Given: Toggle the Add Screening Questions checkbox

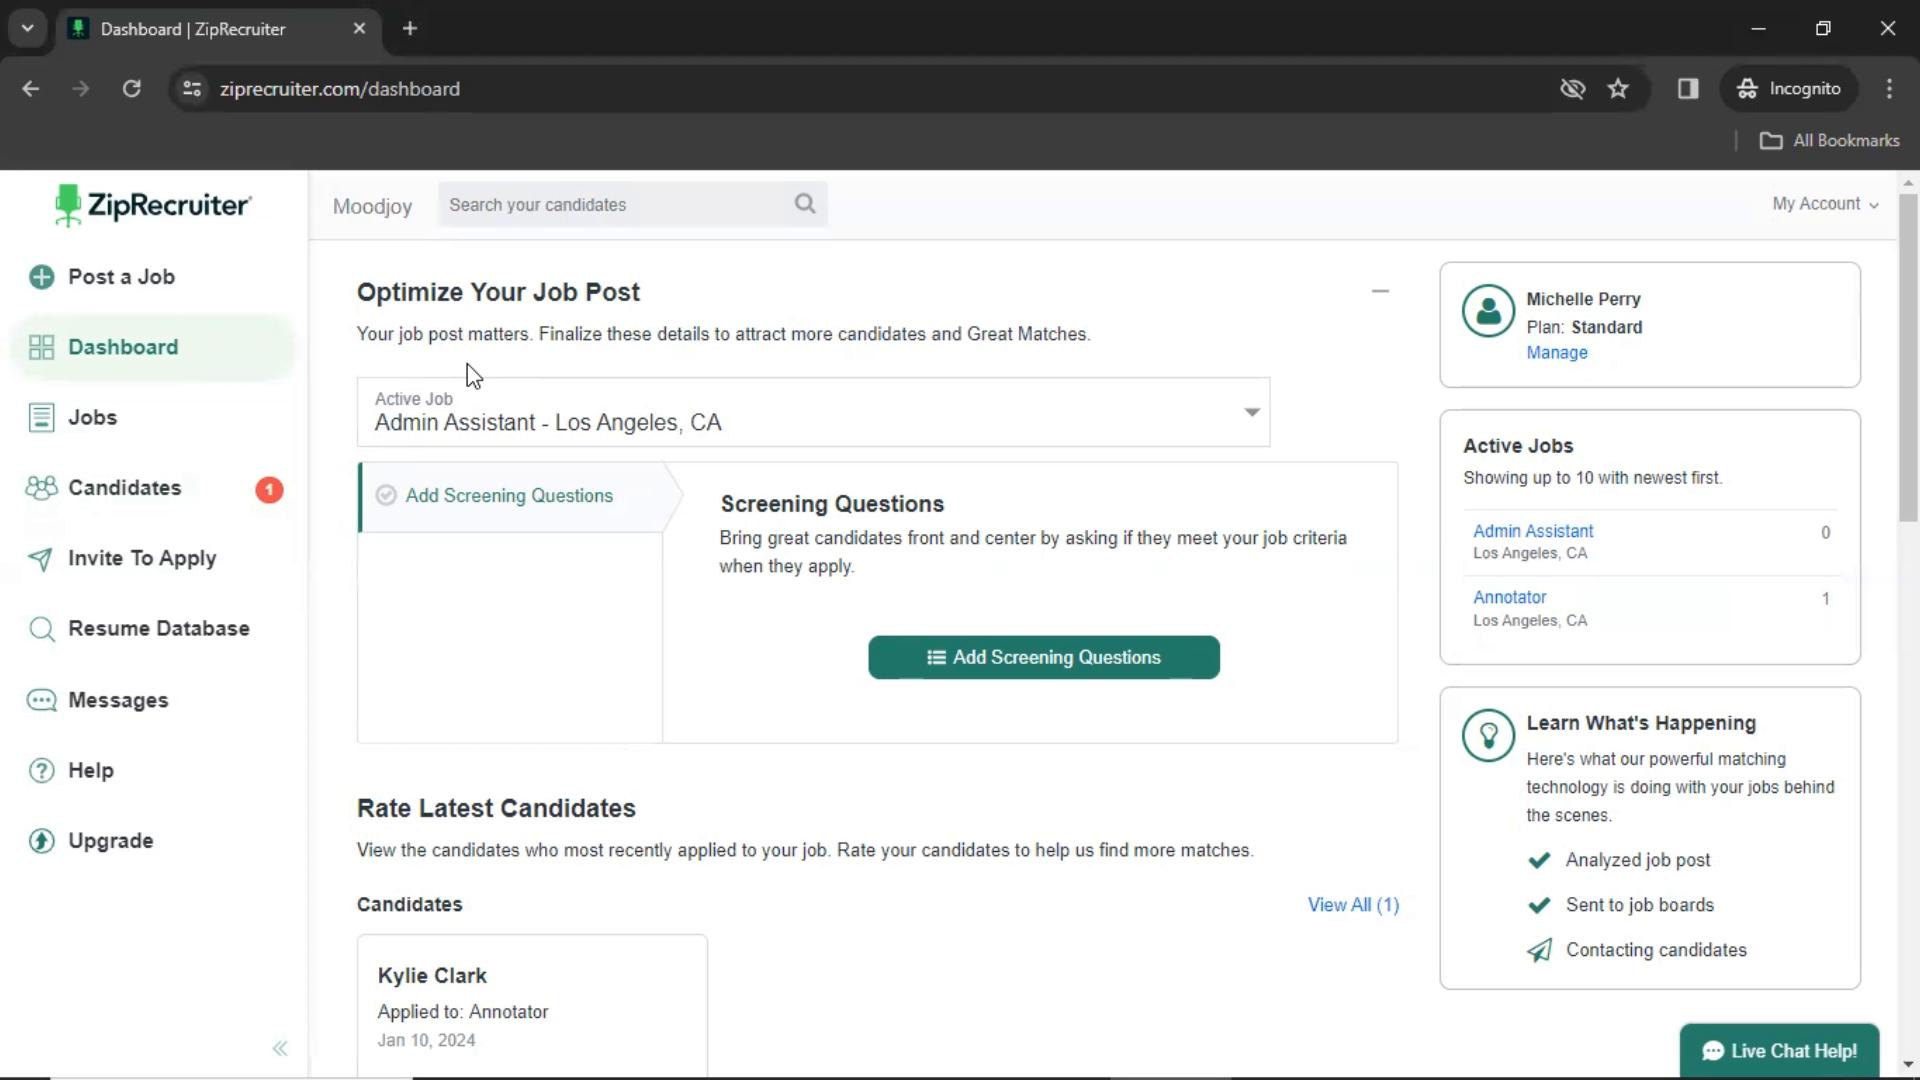Looking at the screenshot, I should point(386,495).
